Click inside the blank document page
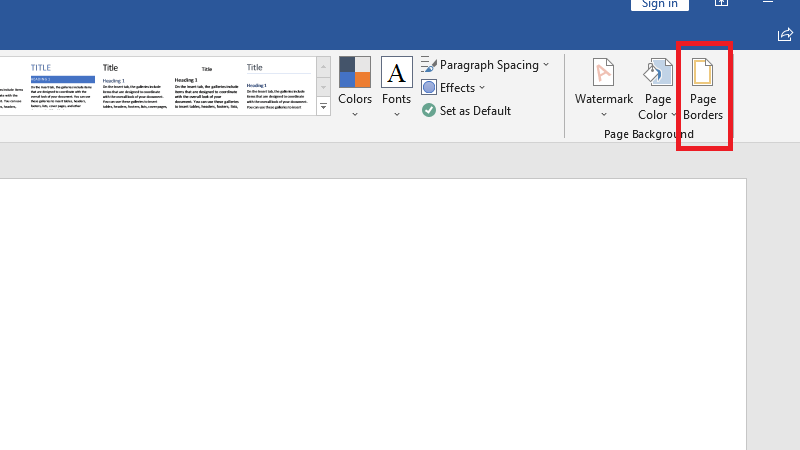This screenshot has width=800, height=450. [x=370, y=320]
